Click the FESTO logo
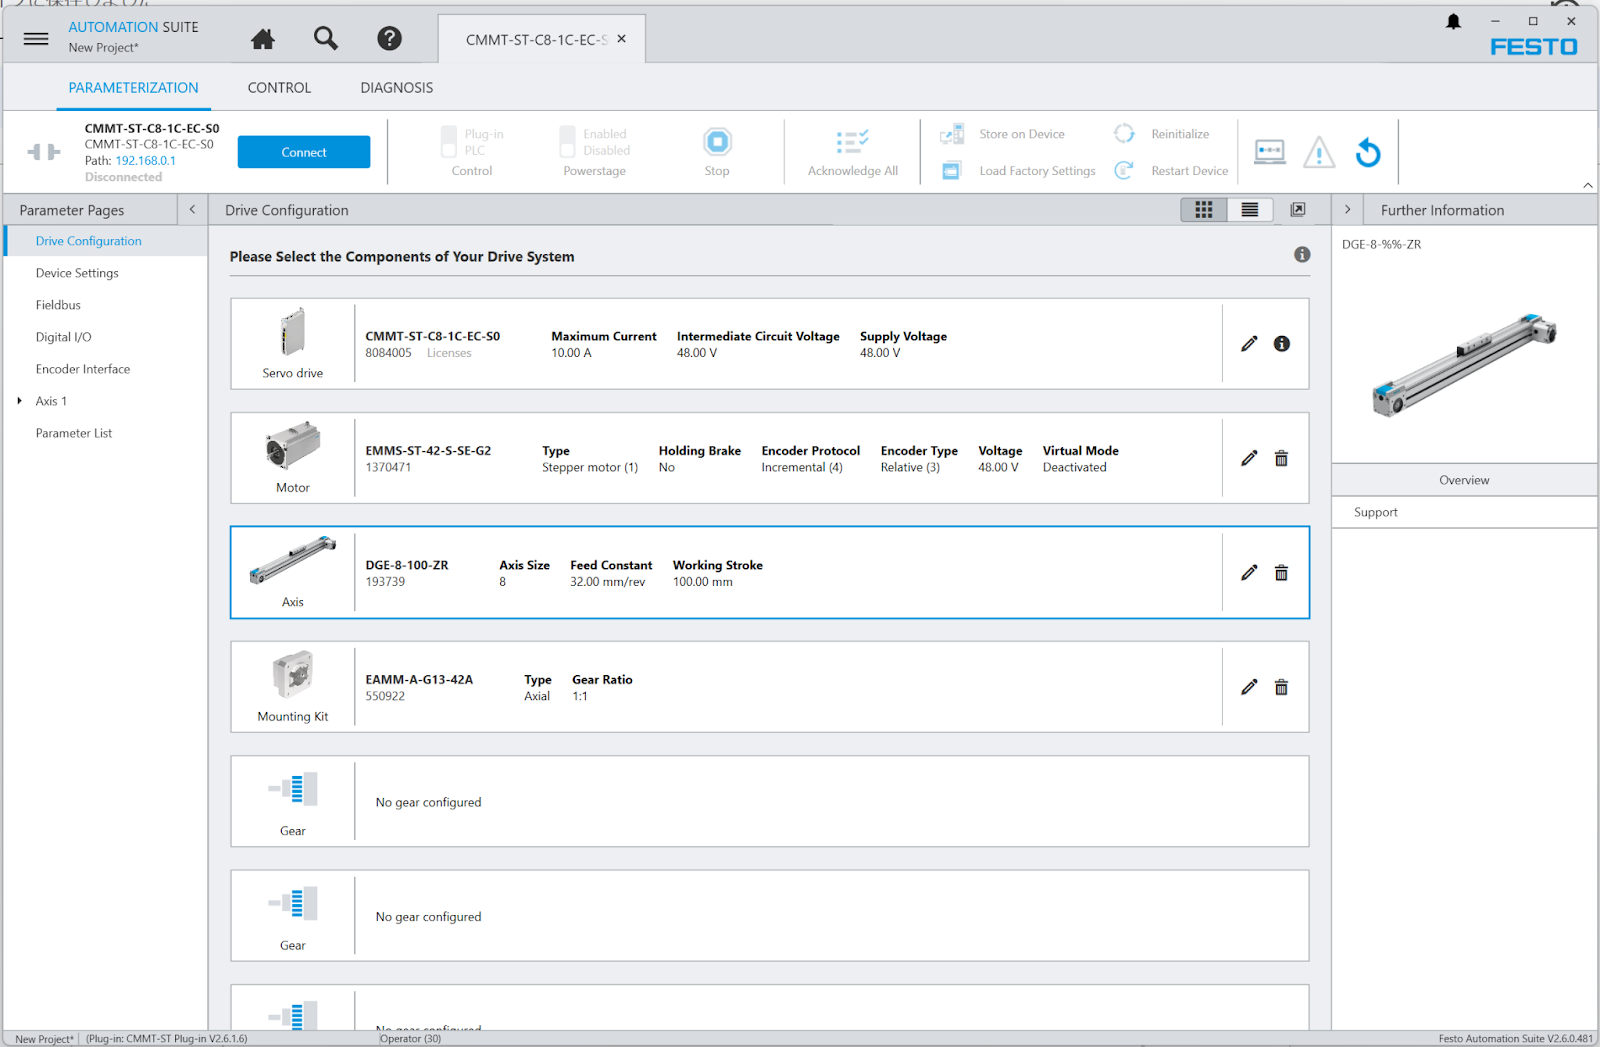Viewport: 1600px width, 1047px height. [x=1533, y=47]
